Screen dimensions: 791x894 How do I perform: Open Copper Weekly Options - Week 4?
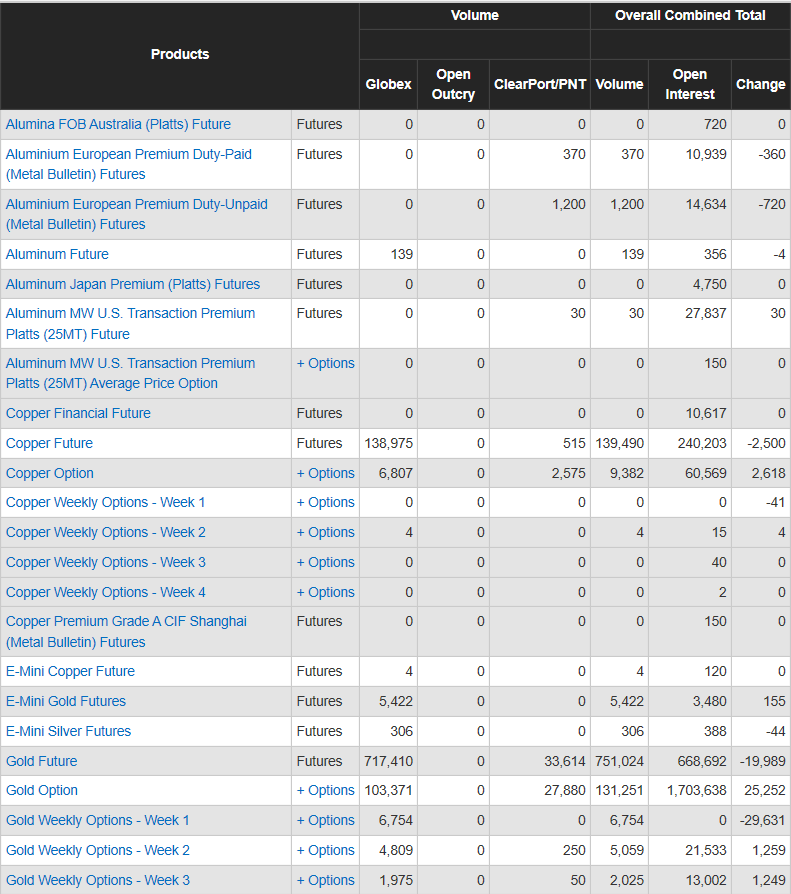[106, 592]
